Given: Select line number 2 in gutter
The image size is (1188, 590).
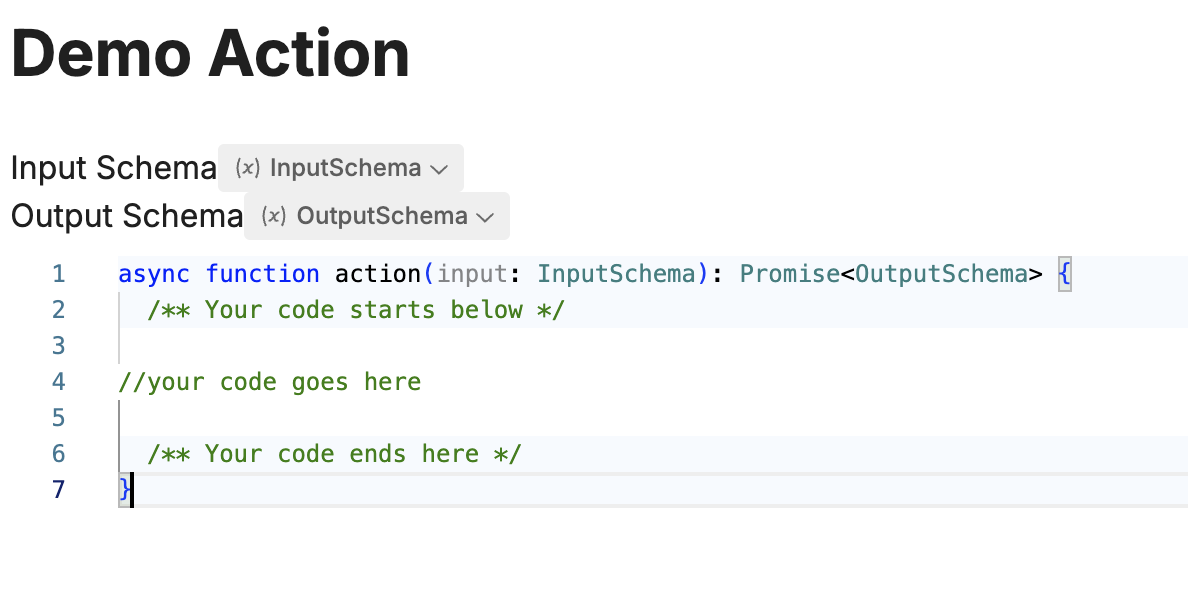Looking at the screenshot, I should 58,310.
